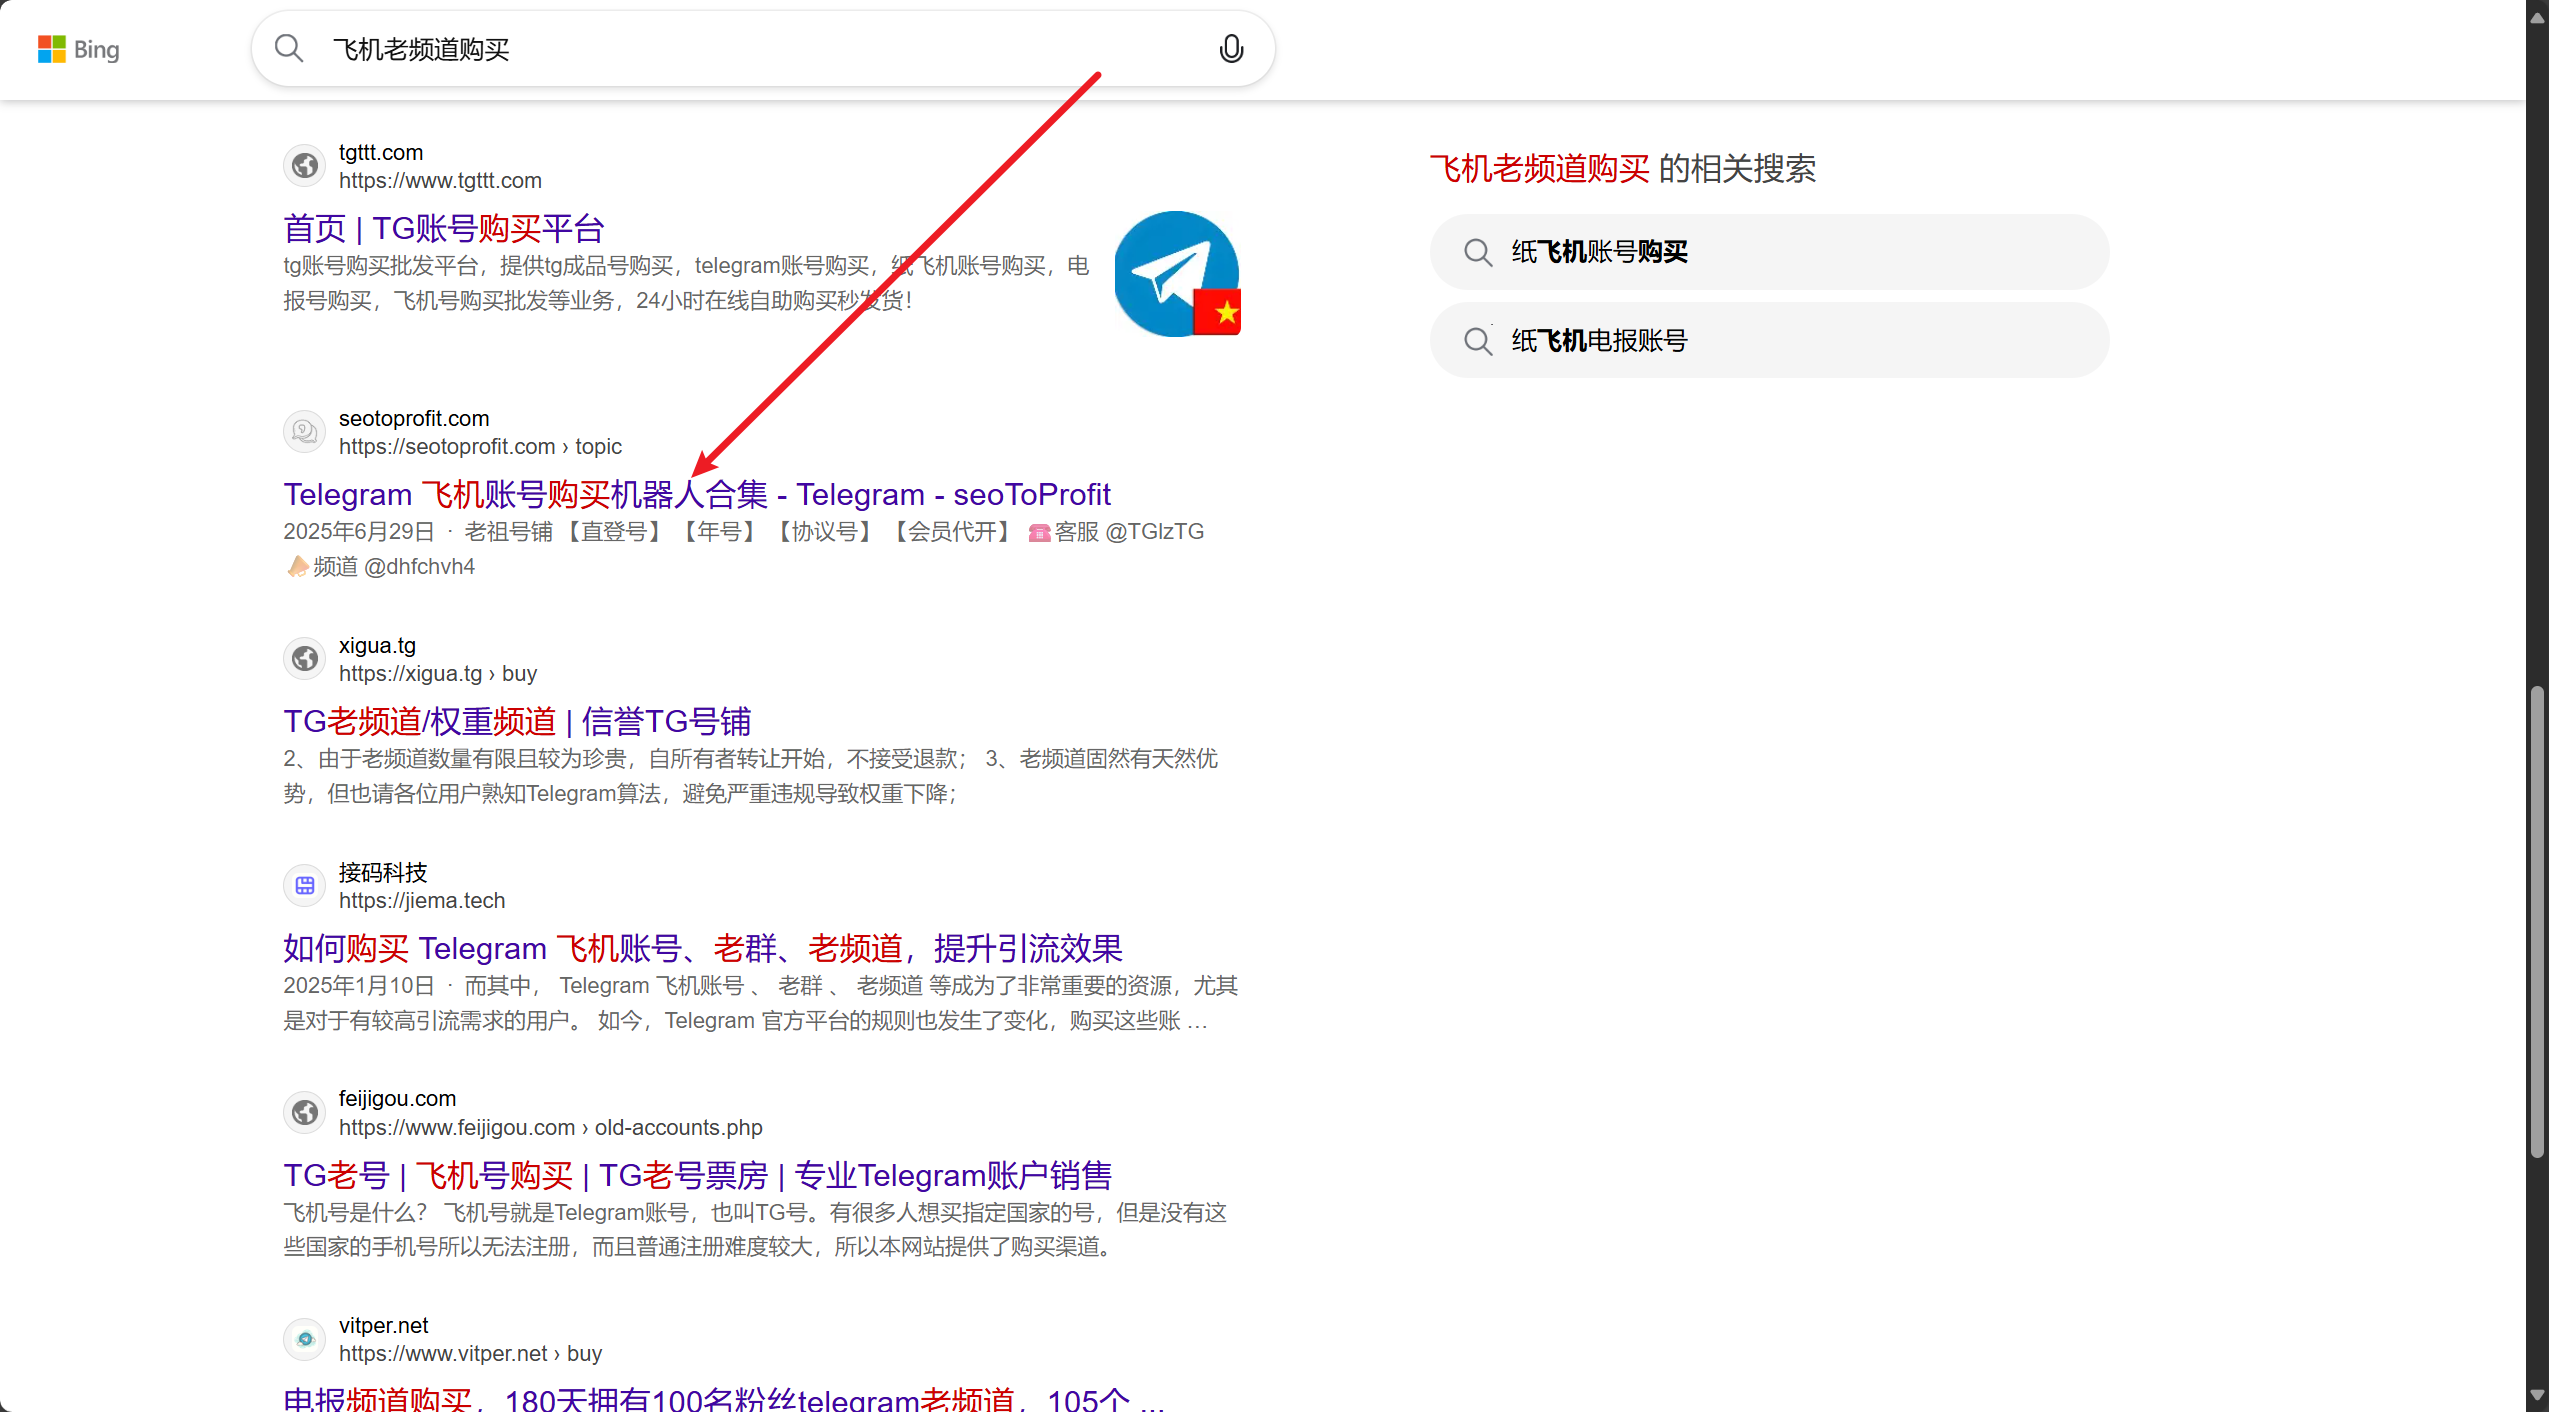Click the xigua.tg globe favicon

pyautogui.click(x=305, y=659)
